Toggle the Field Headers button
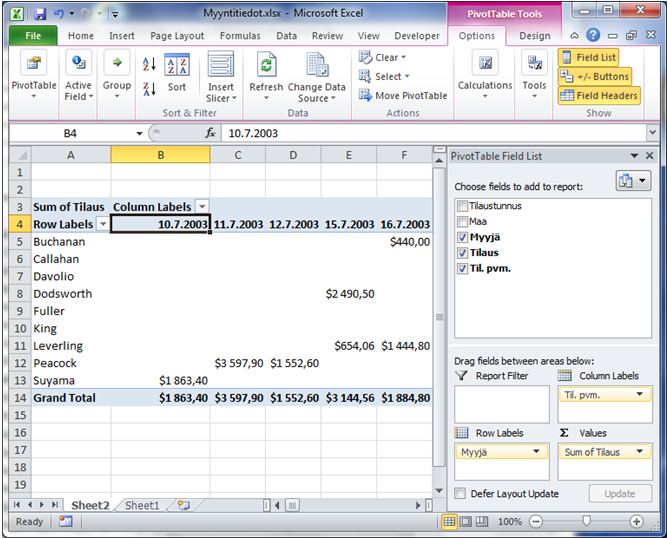The height and width of the screenshot is (538, 667). point(599,96)
